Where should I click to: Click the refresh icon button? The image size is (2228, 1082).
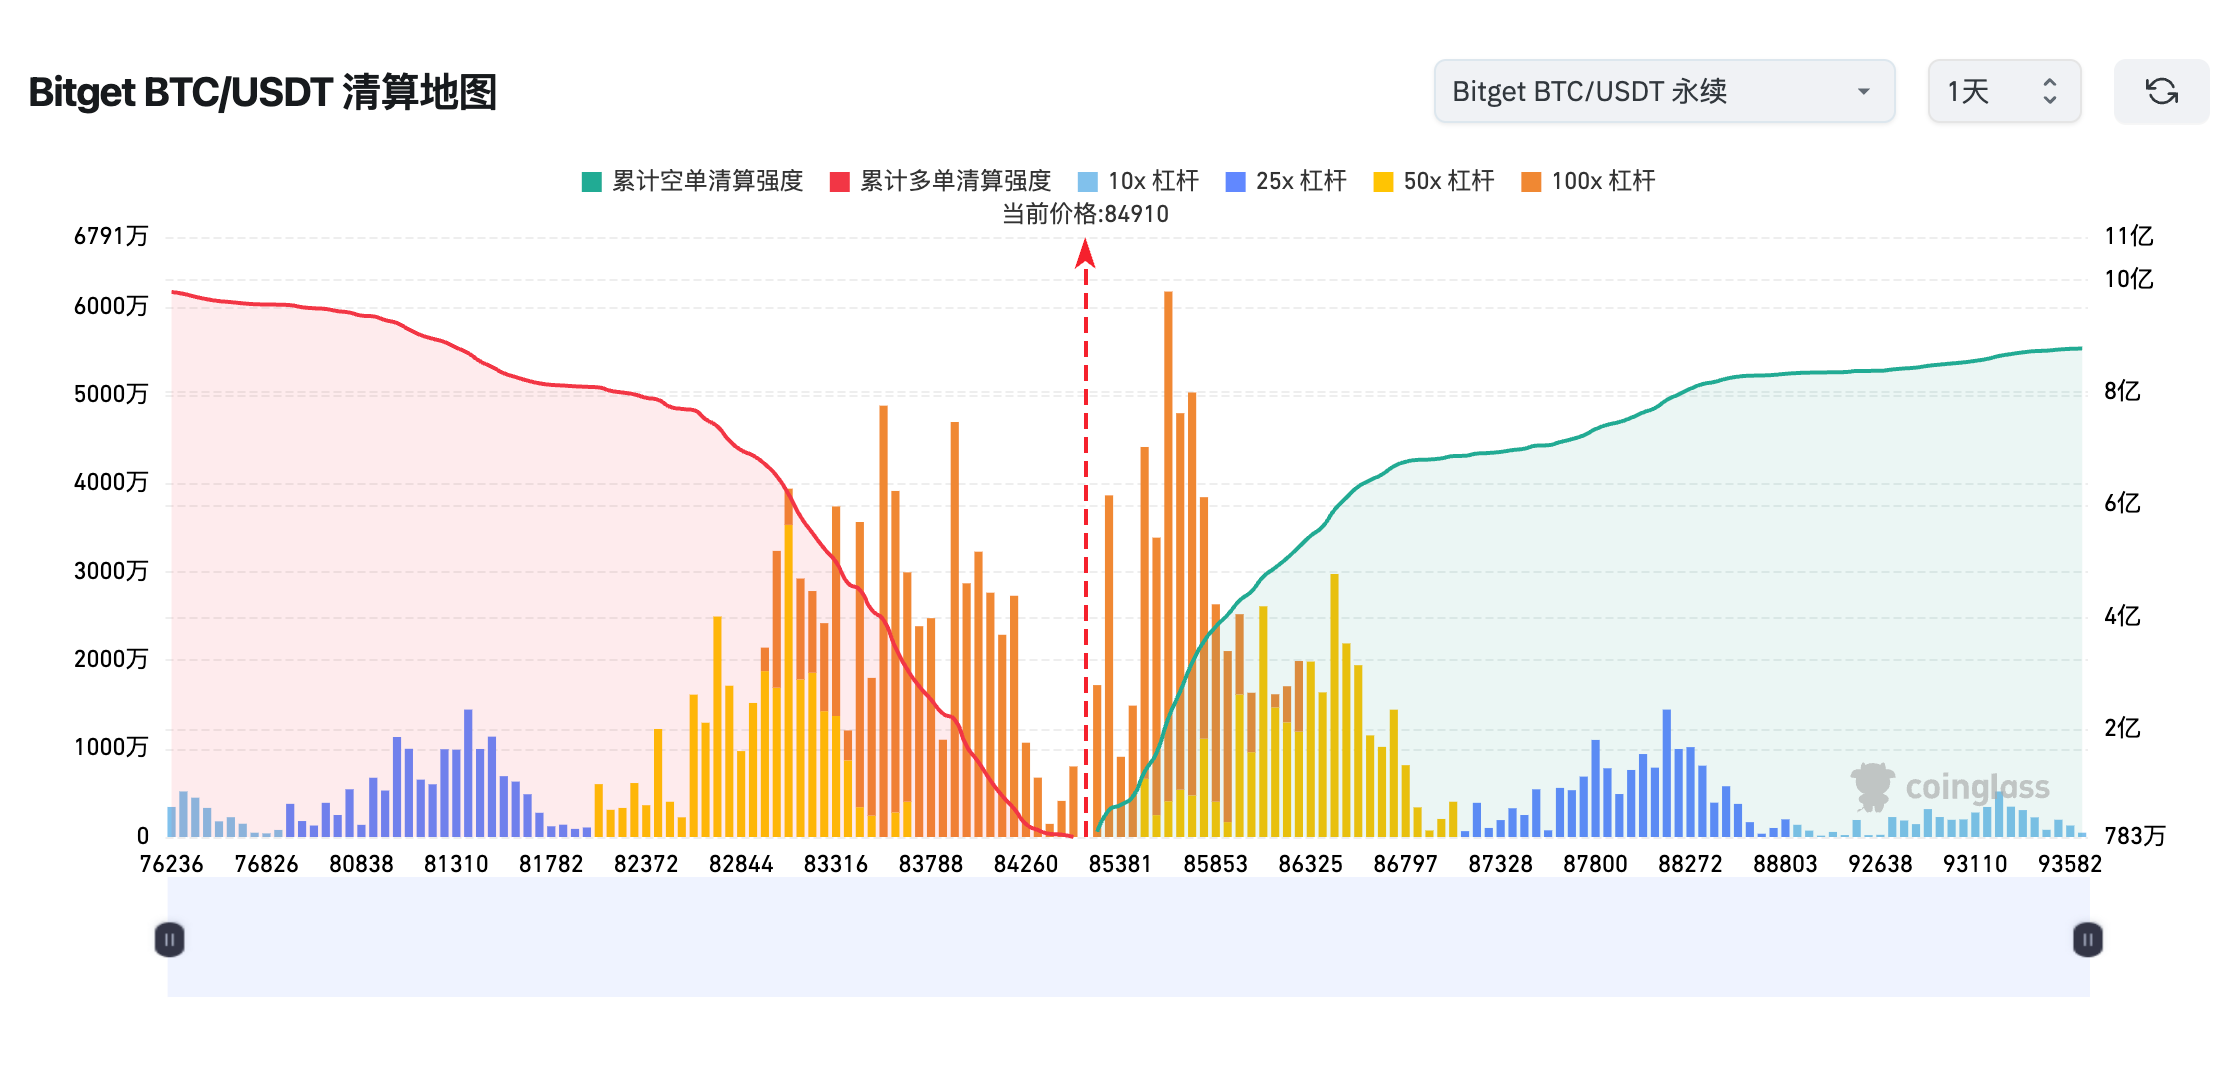tap(2161, 92)
